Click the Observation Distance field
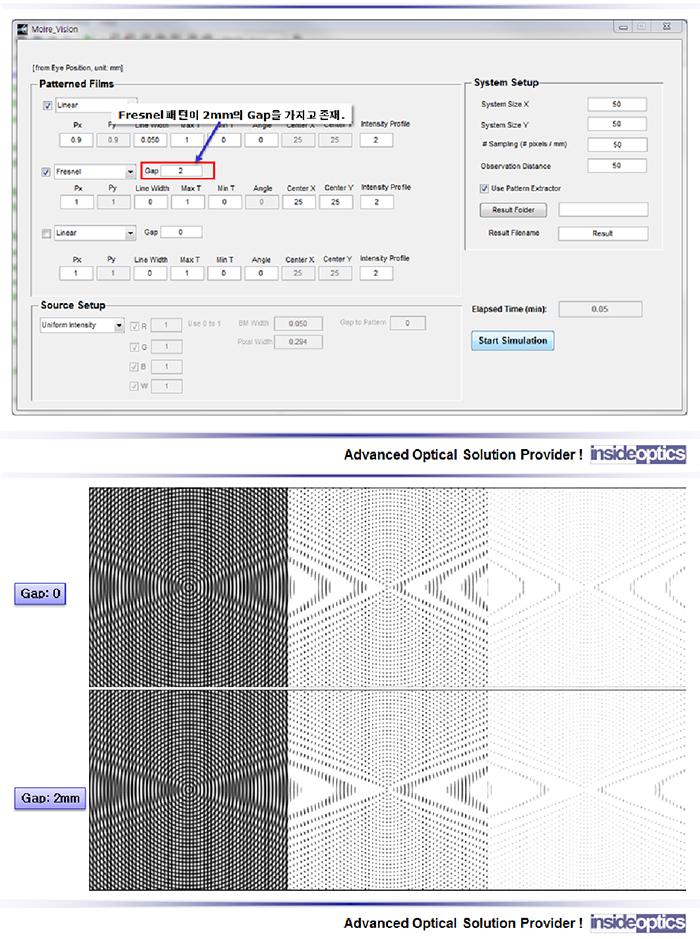Screen dimensions: 700x939 616,166
